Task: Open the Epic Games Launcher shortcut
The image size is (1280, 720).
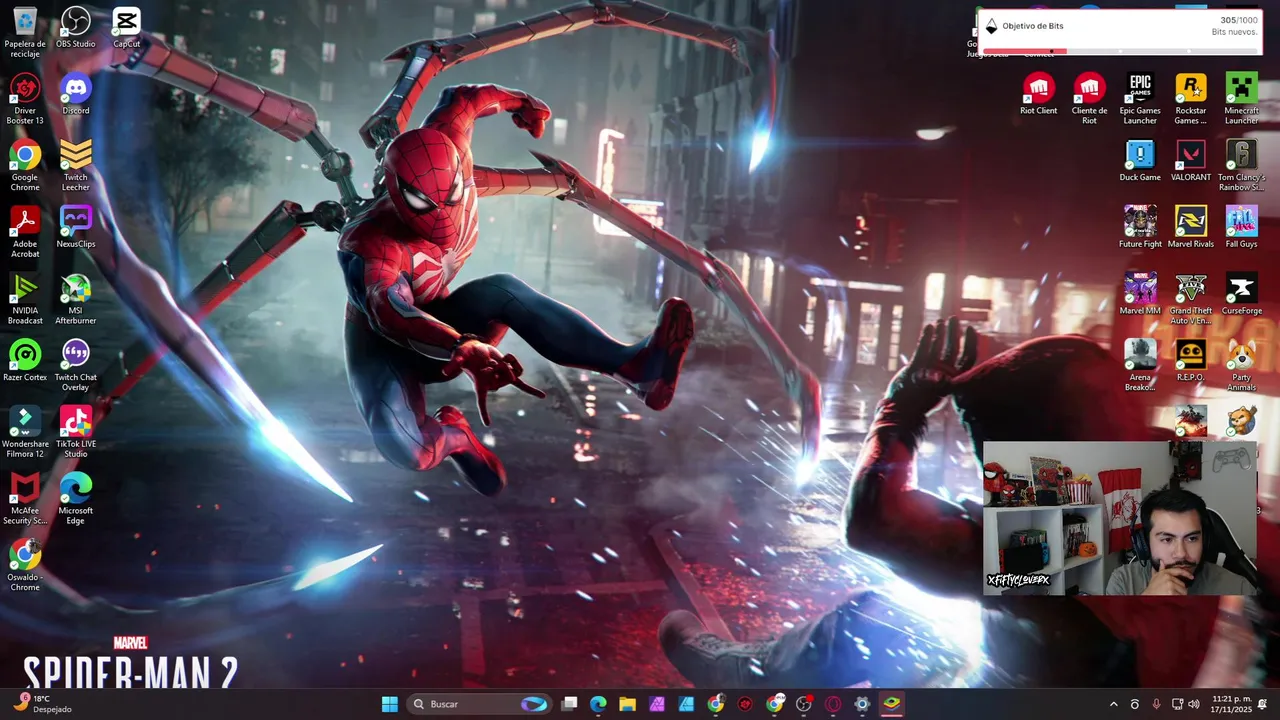Action: [1140, 98]
